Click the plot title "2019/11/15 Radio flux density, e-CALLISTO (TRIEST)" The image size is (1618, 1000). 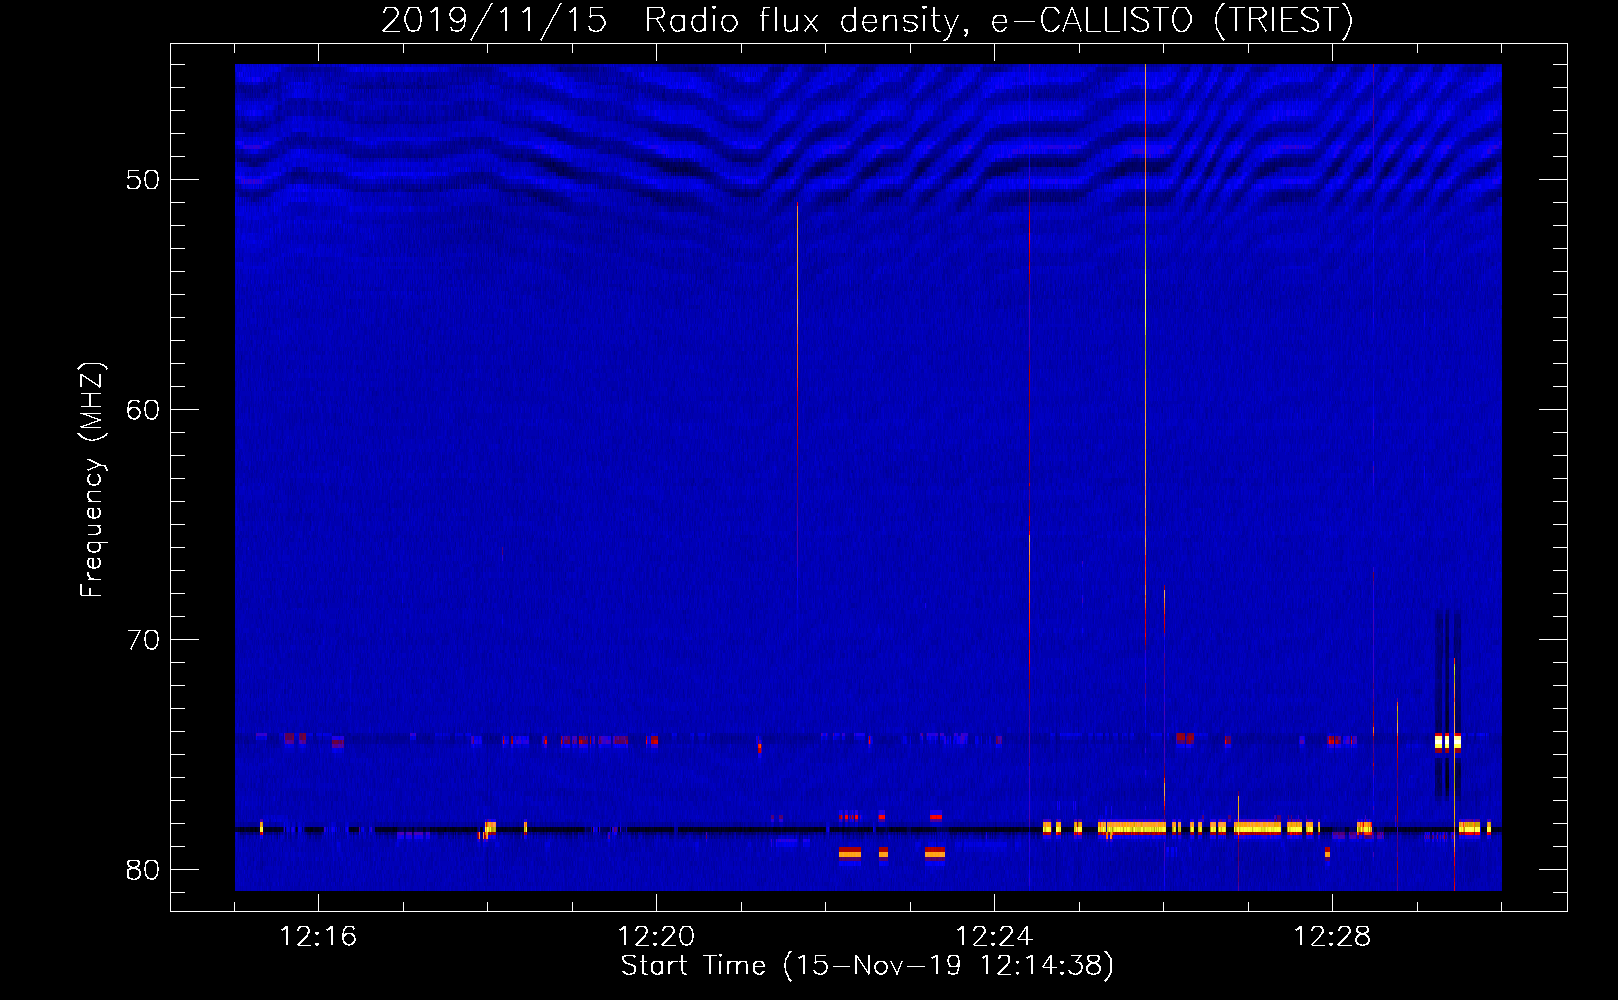coord(867,21)
